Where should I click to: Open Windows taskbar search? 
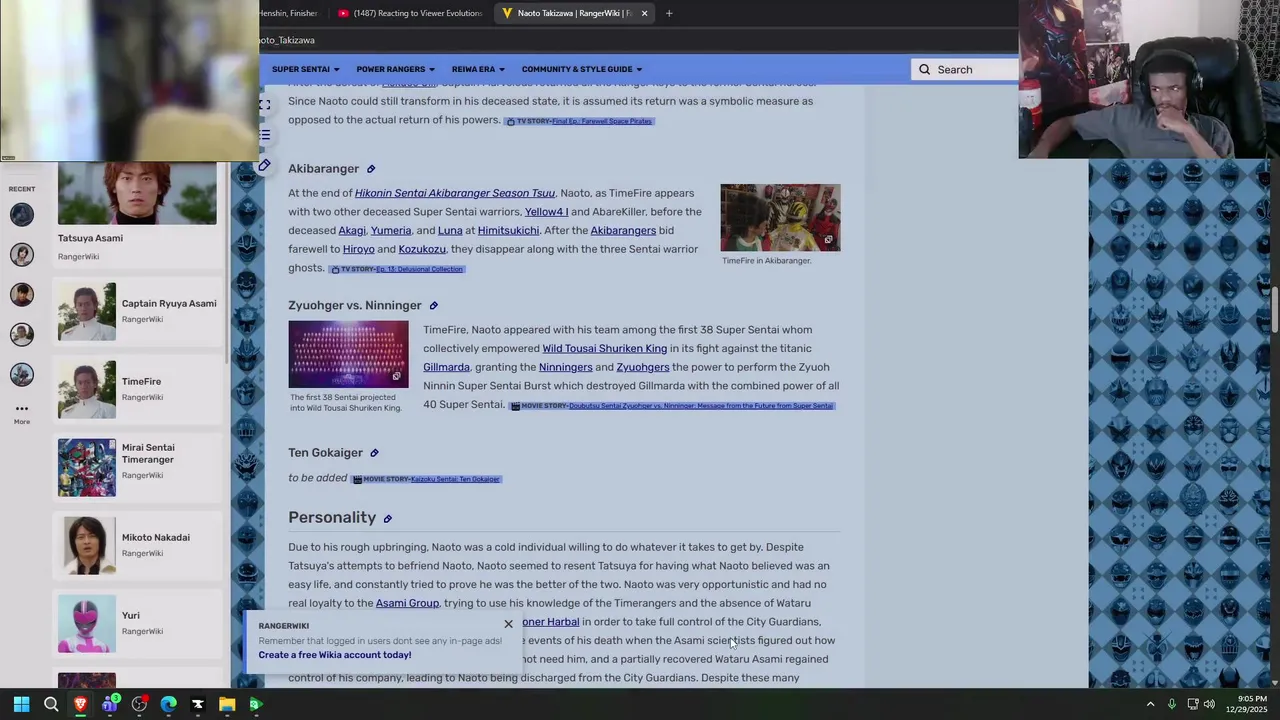click(x=51, y=704)
